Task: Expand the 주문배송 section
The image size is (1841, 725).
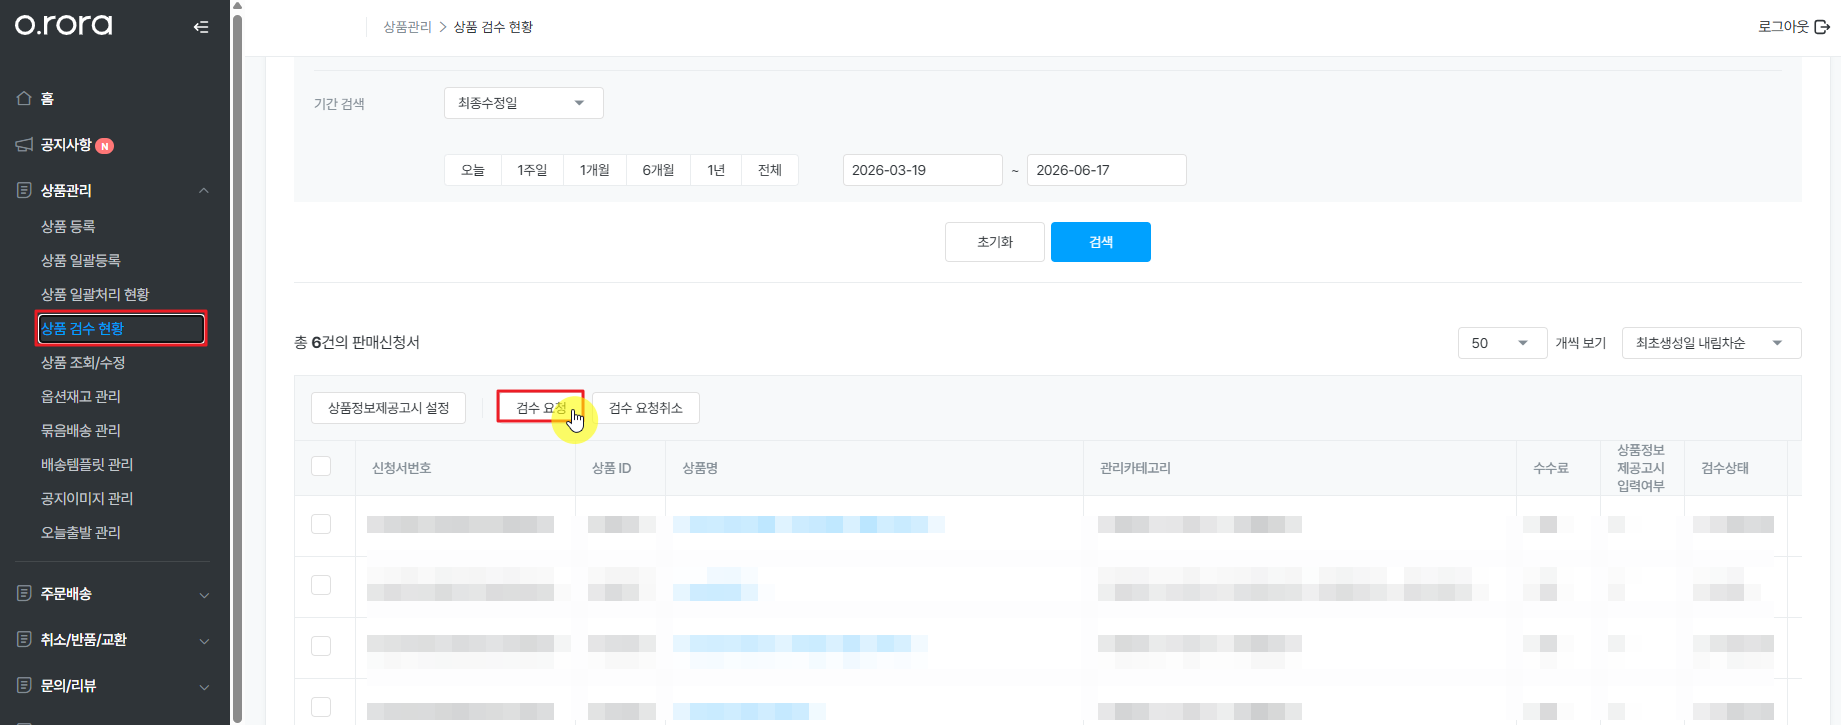Action: pyautogui.click(x=204, y=594)
